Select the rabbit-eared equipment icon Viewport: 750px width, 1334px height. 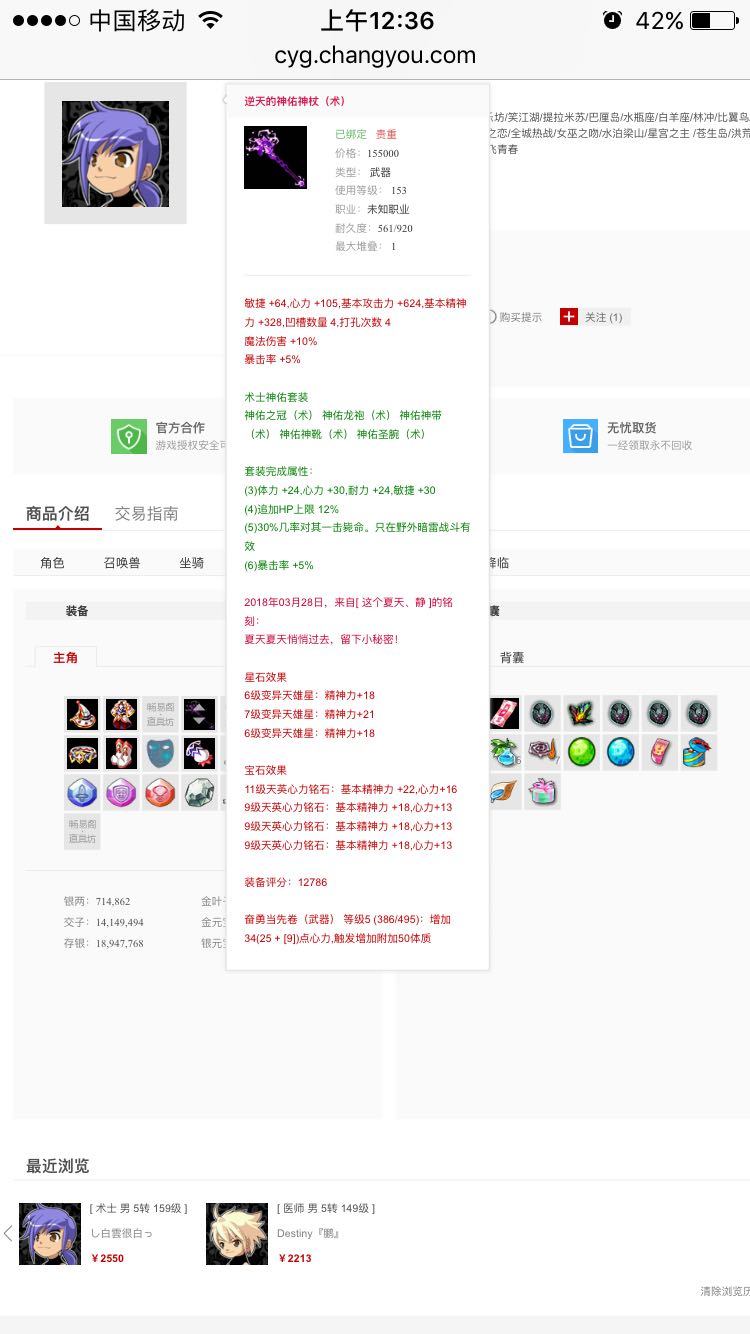pos(121,753)
